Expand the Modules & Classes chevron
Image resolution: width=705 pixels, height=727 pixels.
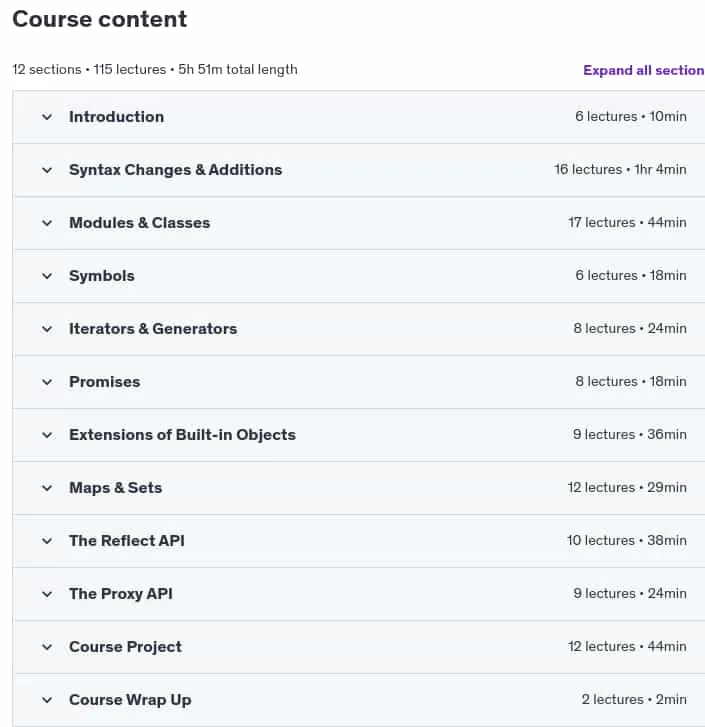pos(47,223)
